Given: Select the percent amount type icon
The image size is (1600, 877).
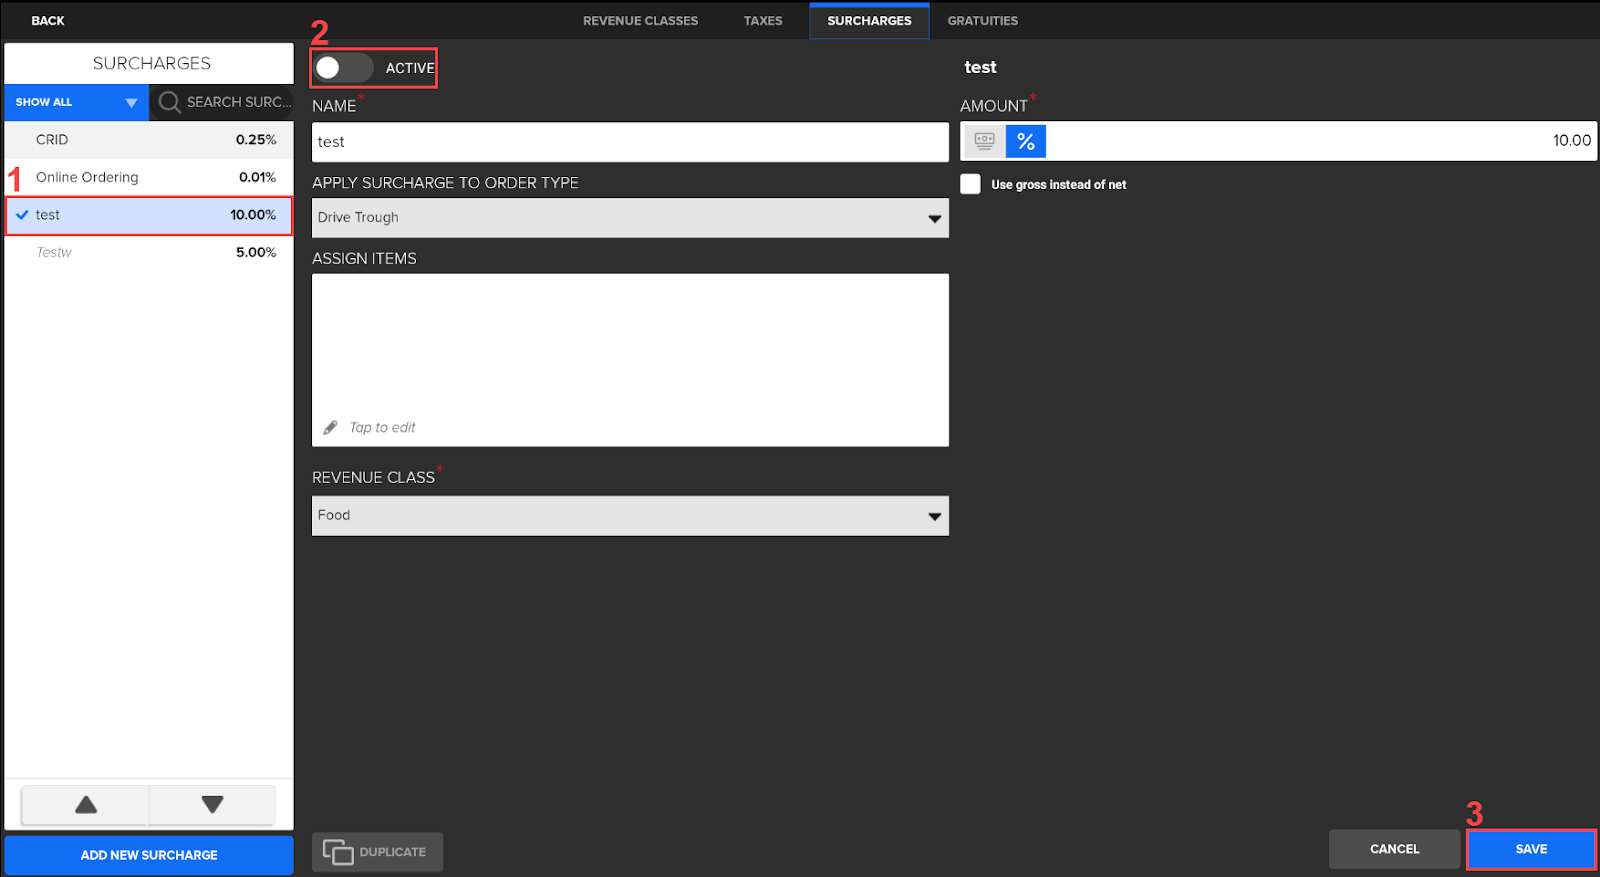Looking at the screenshot, I should [x=1026, y=142].
